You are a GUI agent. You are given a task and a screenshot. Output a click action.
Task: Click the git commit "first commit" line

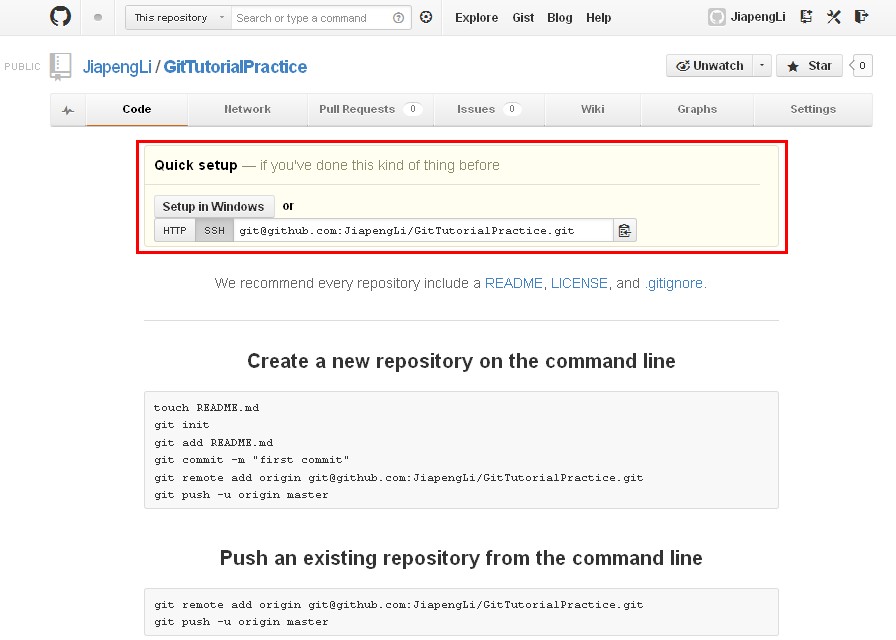click(x=251, y=460)
